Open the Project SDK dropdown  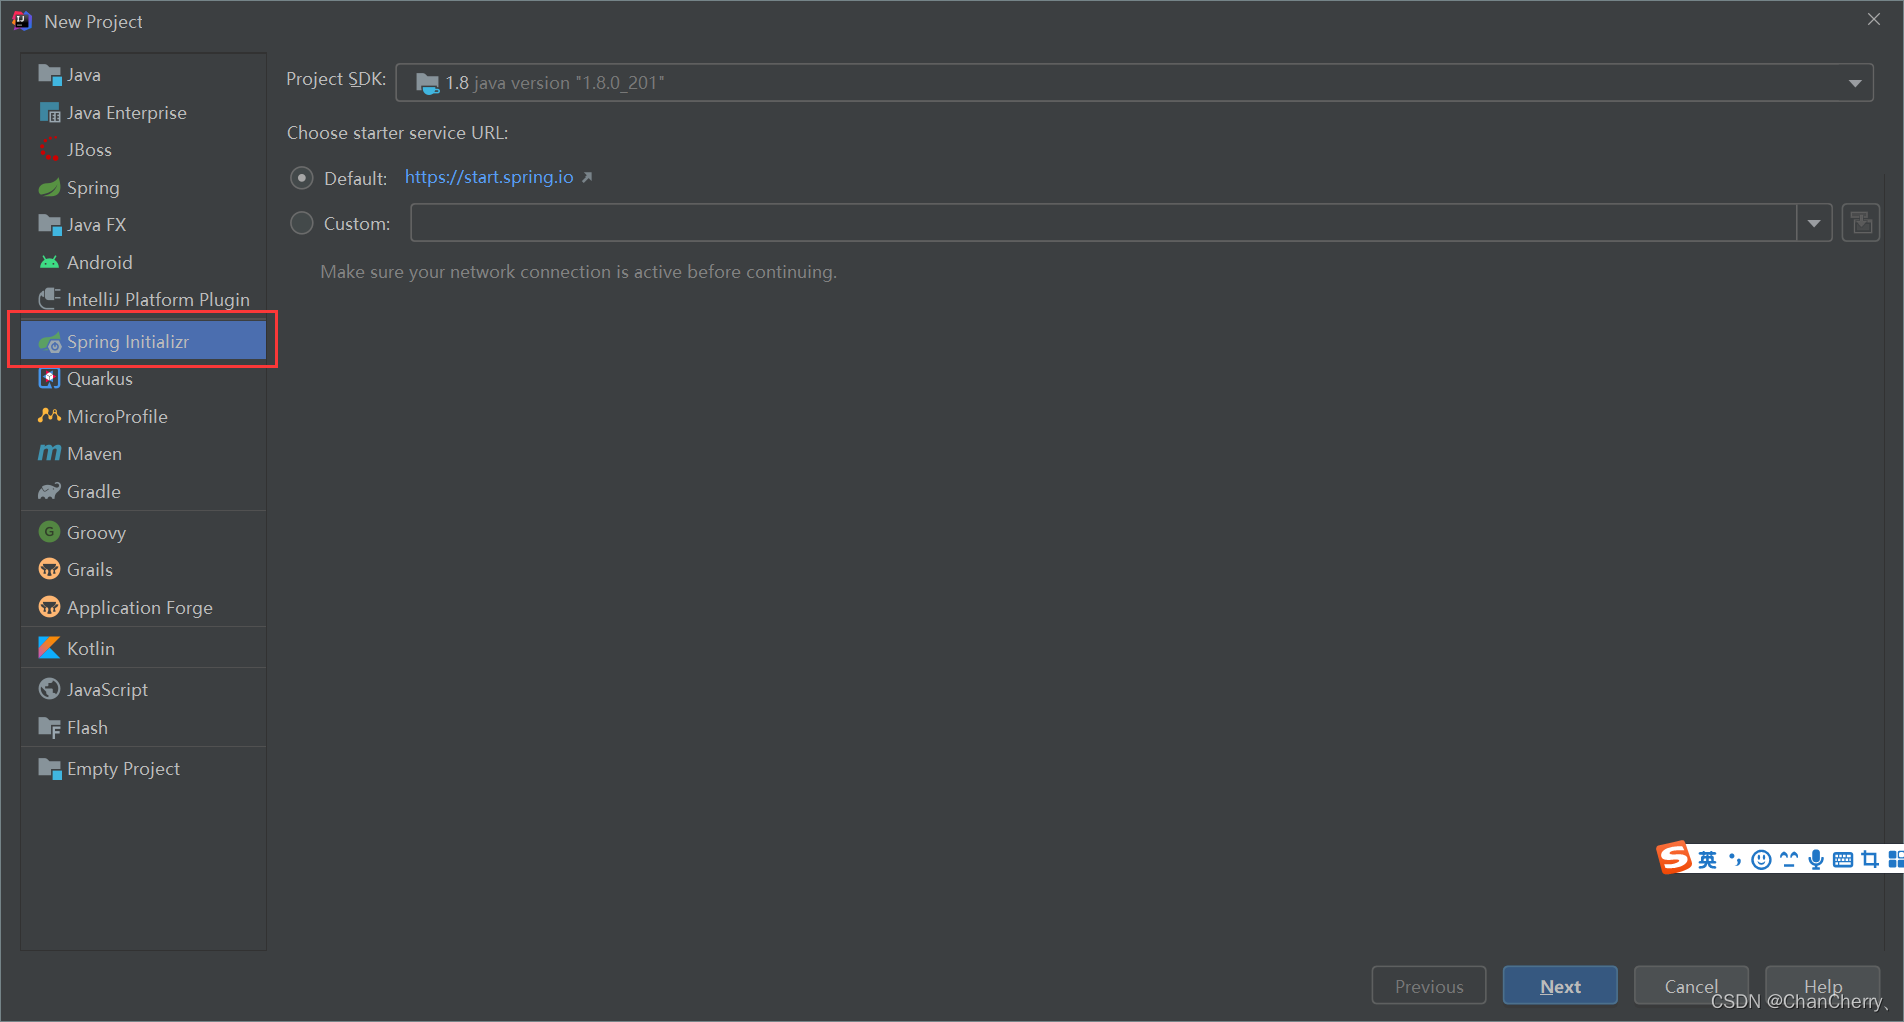click(x=1134, y=83)
